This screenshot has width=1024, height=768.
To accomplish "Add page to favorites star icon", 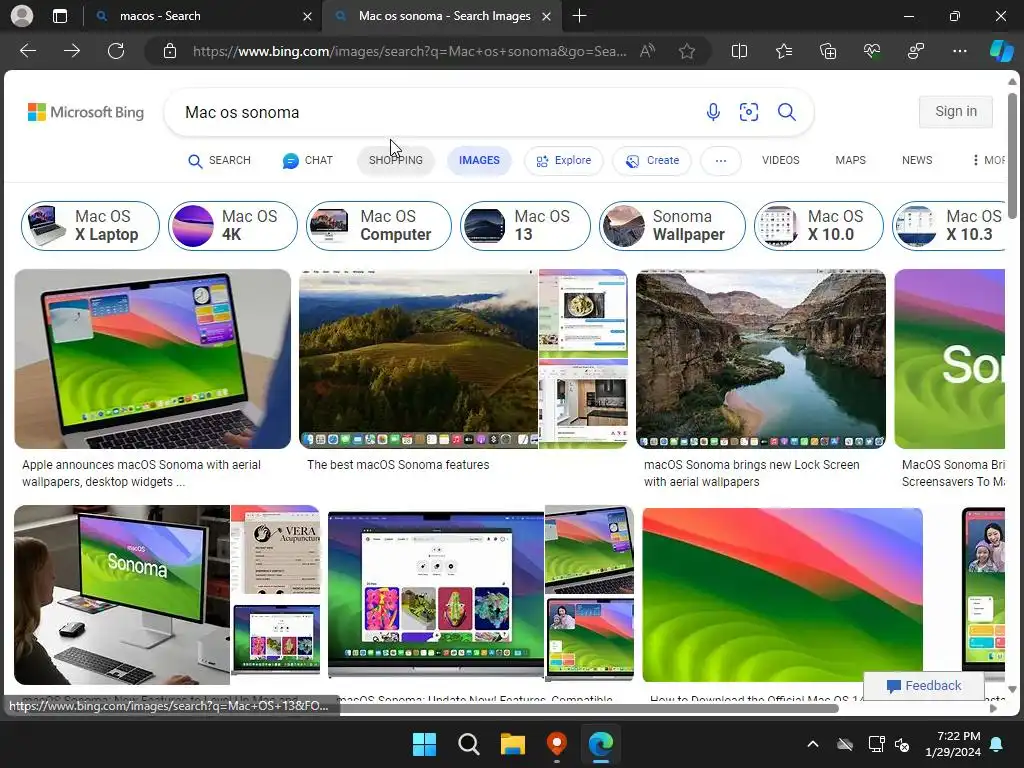I will [686, 51].
